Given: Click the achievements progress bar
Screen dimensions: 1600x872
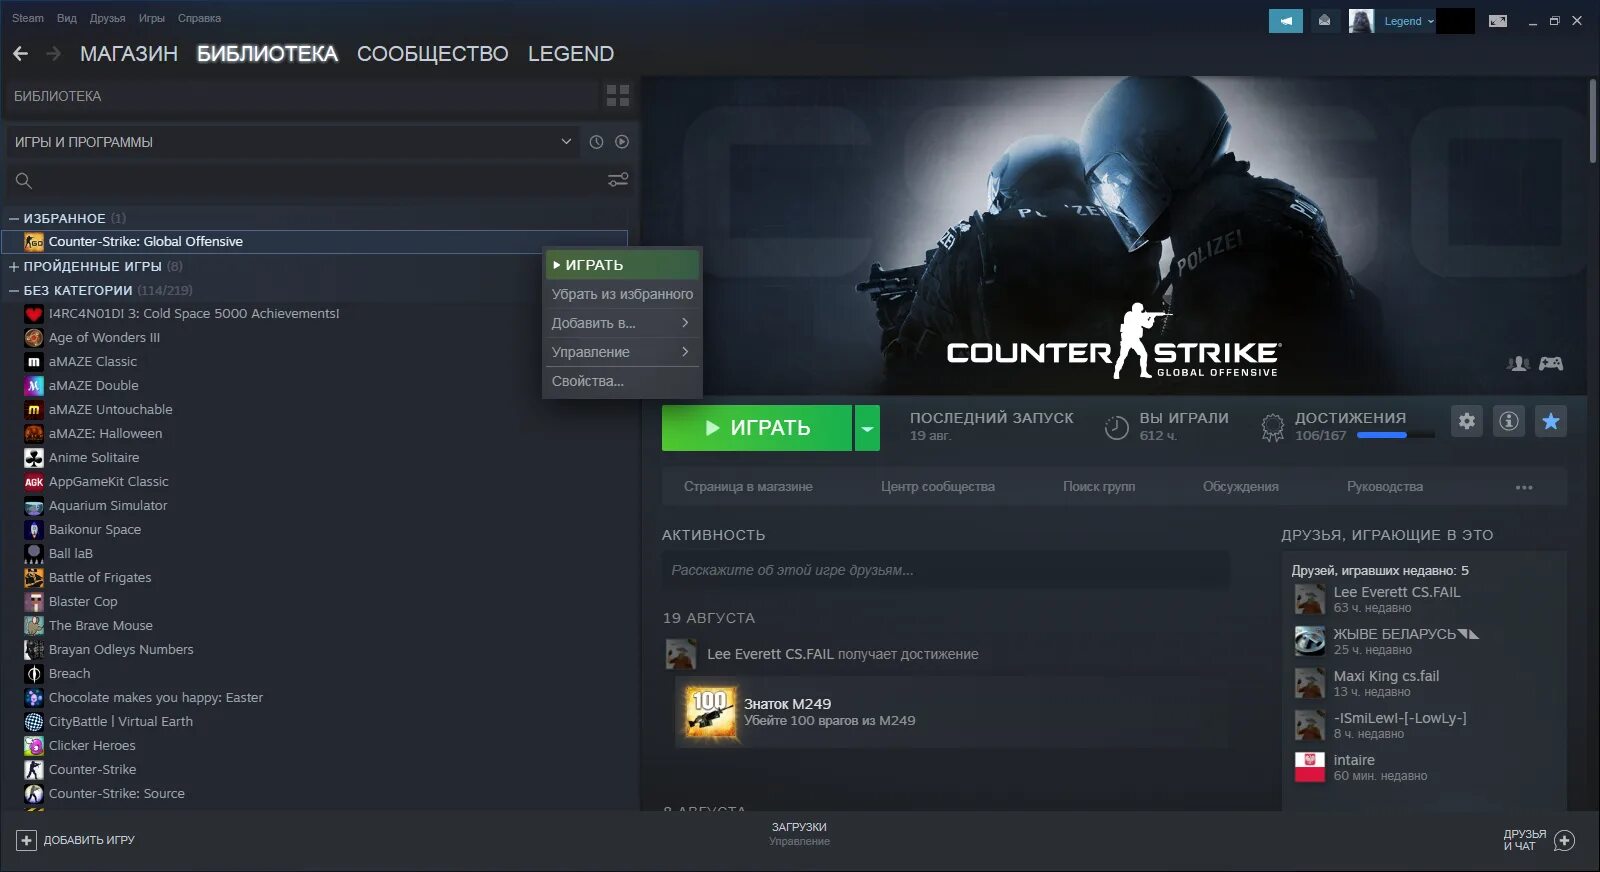Looking at the screenshot, I should tap(1395, 435).
